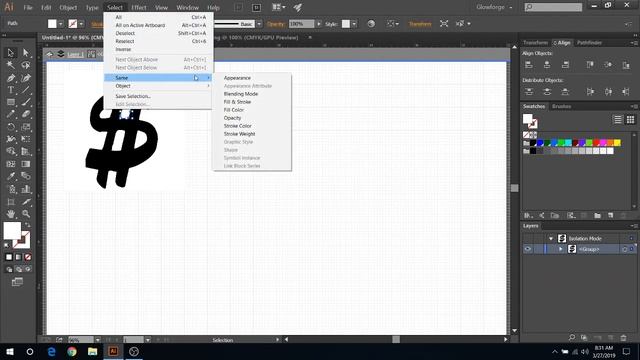Image resolution: width=640 pixels, height=360 pixels.
Task: Show swatches in thumbnail grid view
Action: click(x=631, y=119)
